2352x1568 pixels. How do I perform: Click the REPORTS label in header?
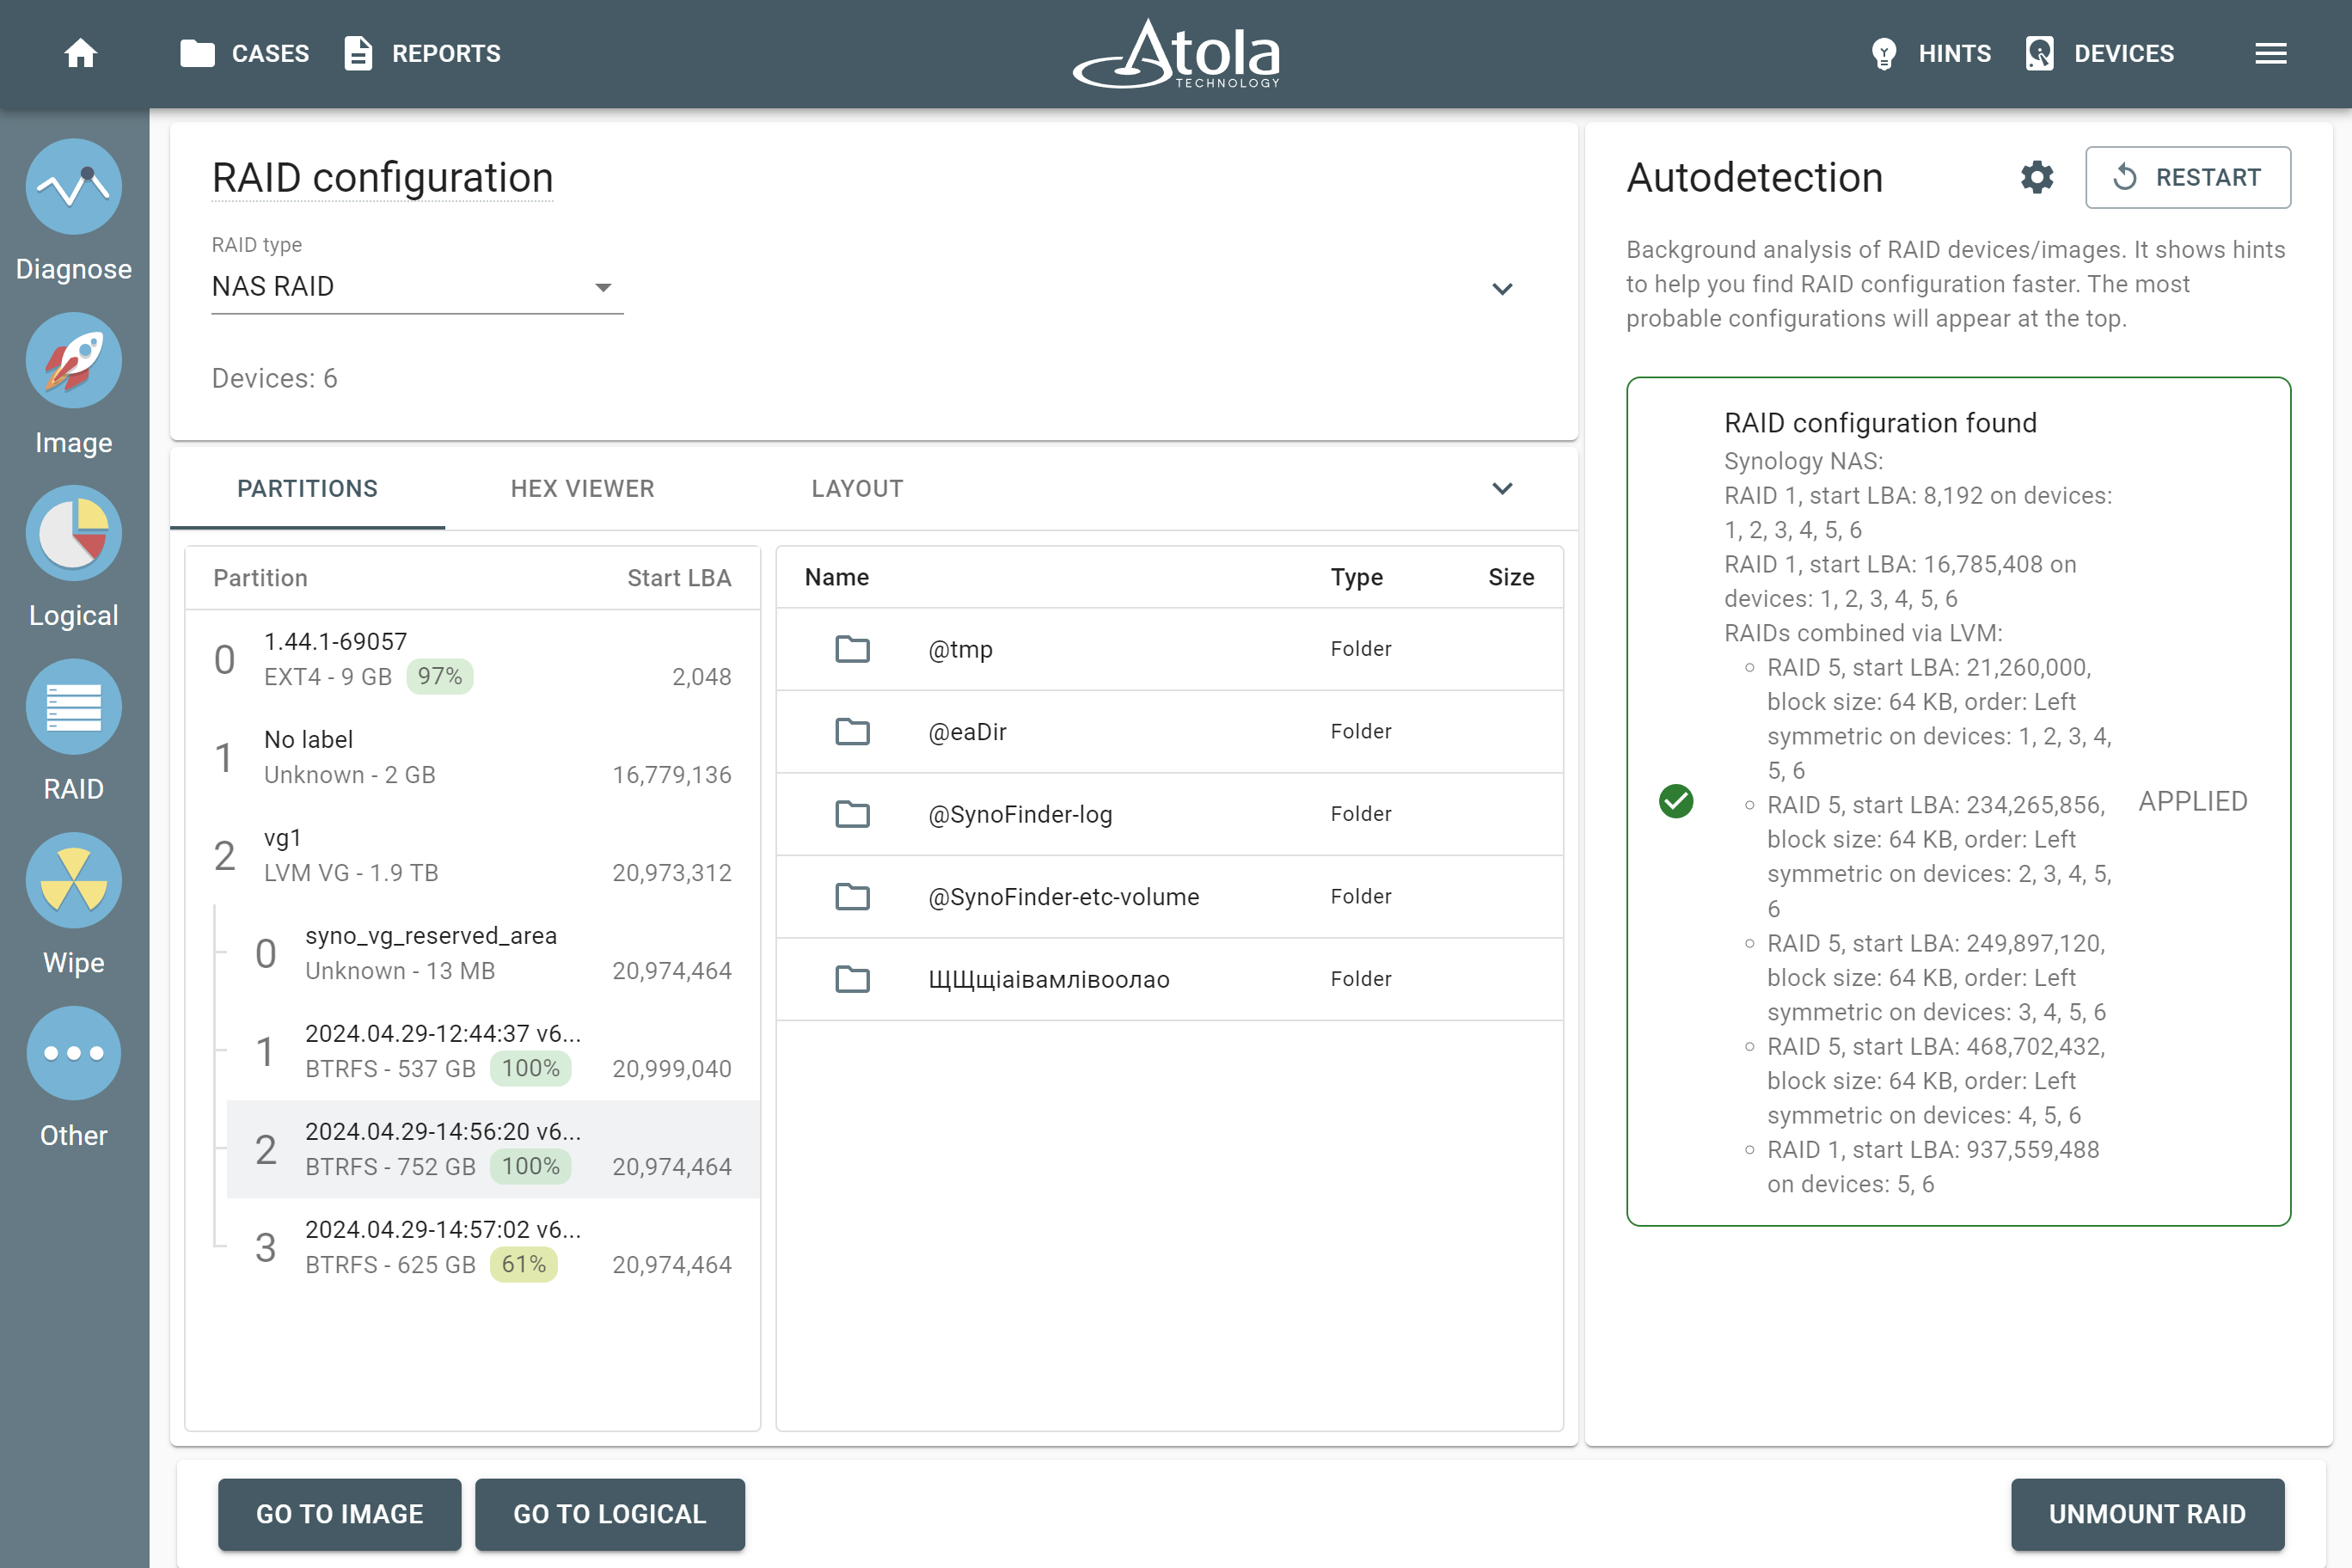[x=446, y=53]
